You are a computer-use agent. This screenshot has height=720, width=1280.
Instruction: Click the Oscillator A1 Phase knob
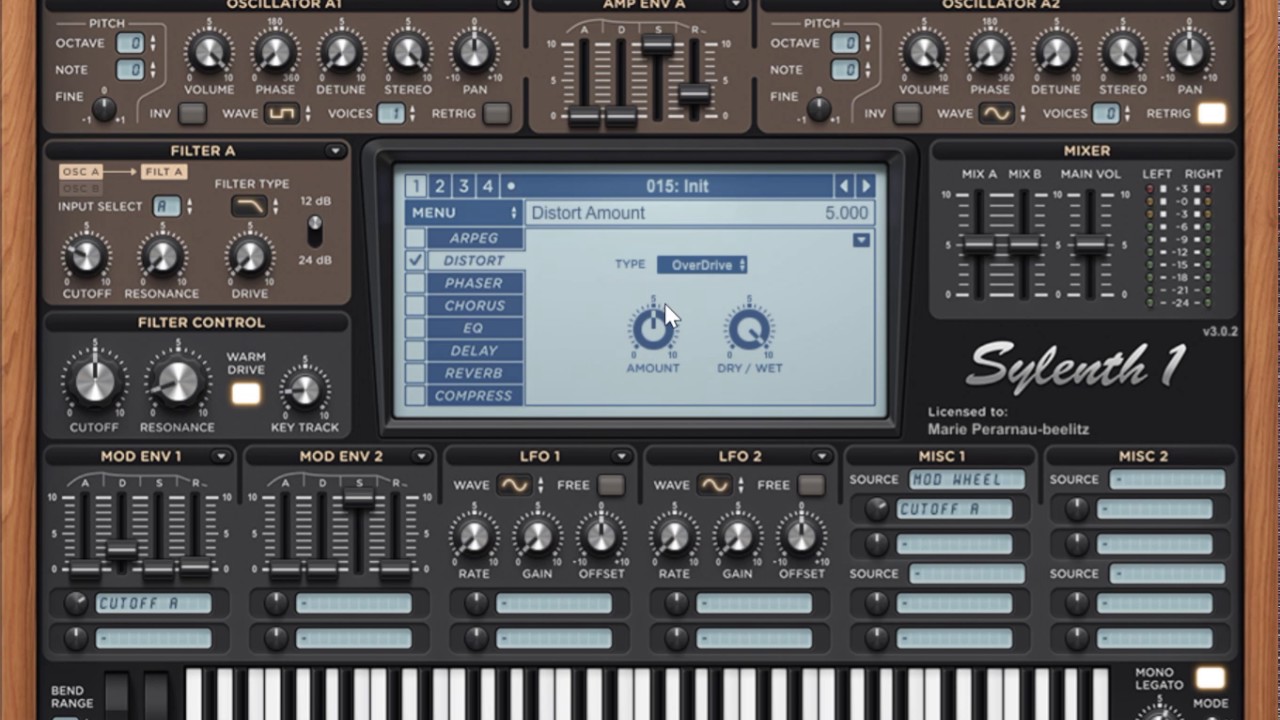[275, 52]
